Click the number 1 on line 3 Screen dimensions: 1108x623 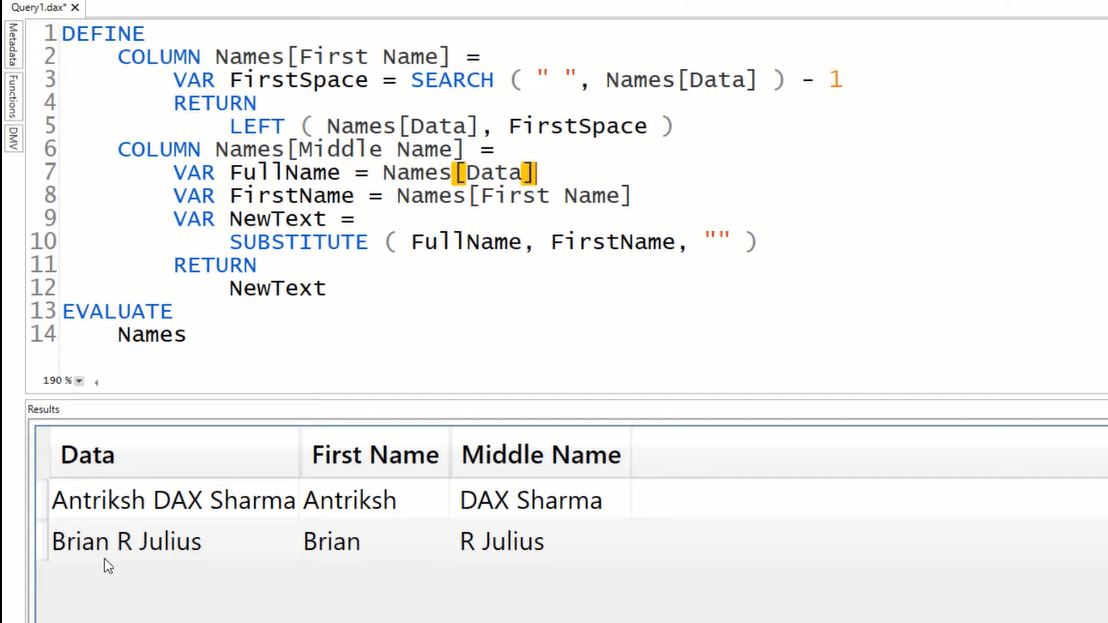[x=836, y=80]
